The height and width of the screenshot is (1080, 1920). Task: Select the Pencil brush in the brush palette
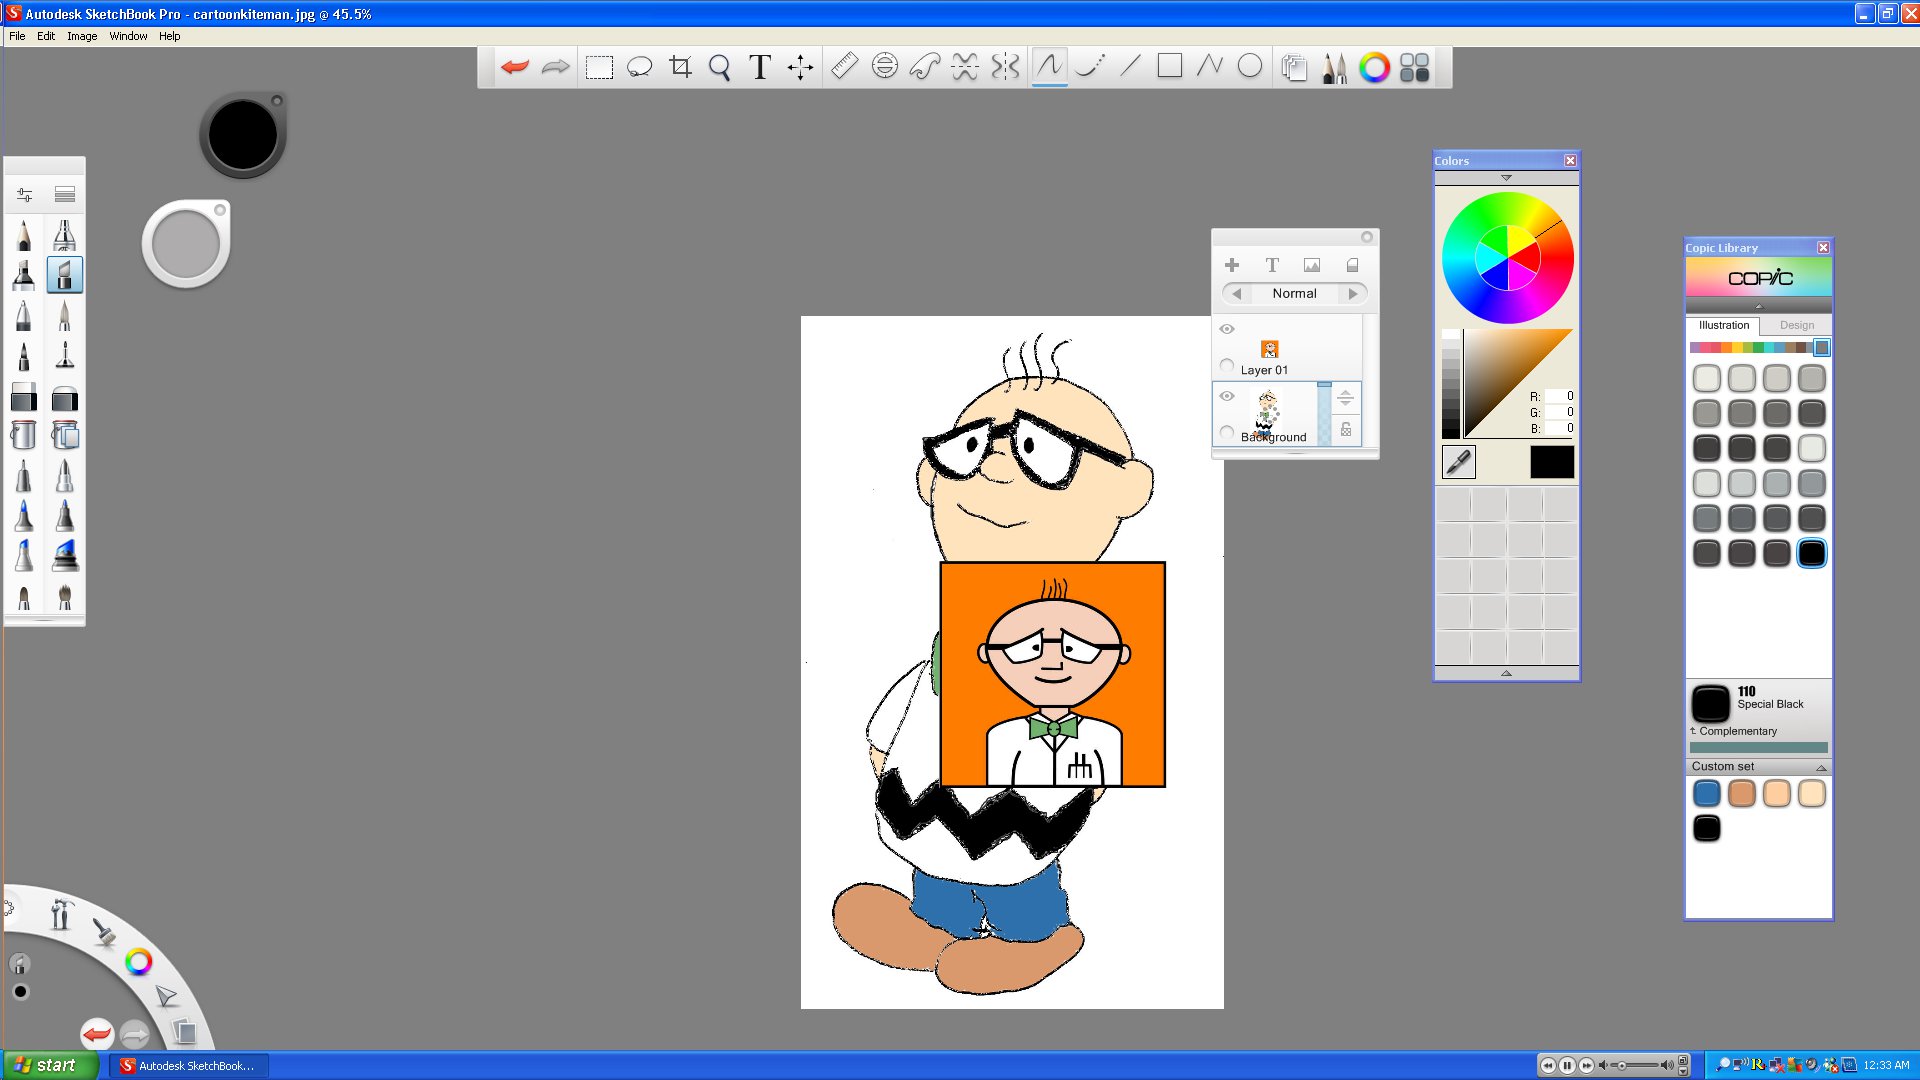click(x=24, y=235)
